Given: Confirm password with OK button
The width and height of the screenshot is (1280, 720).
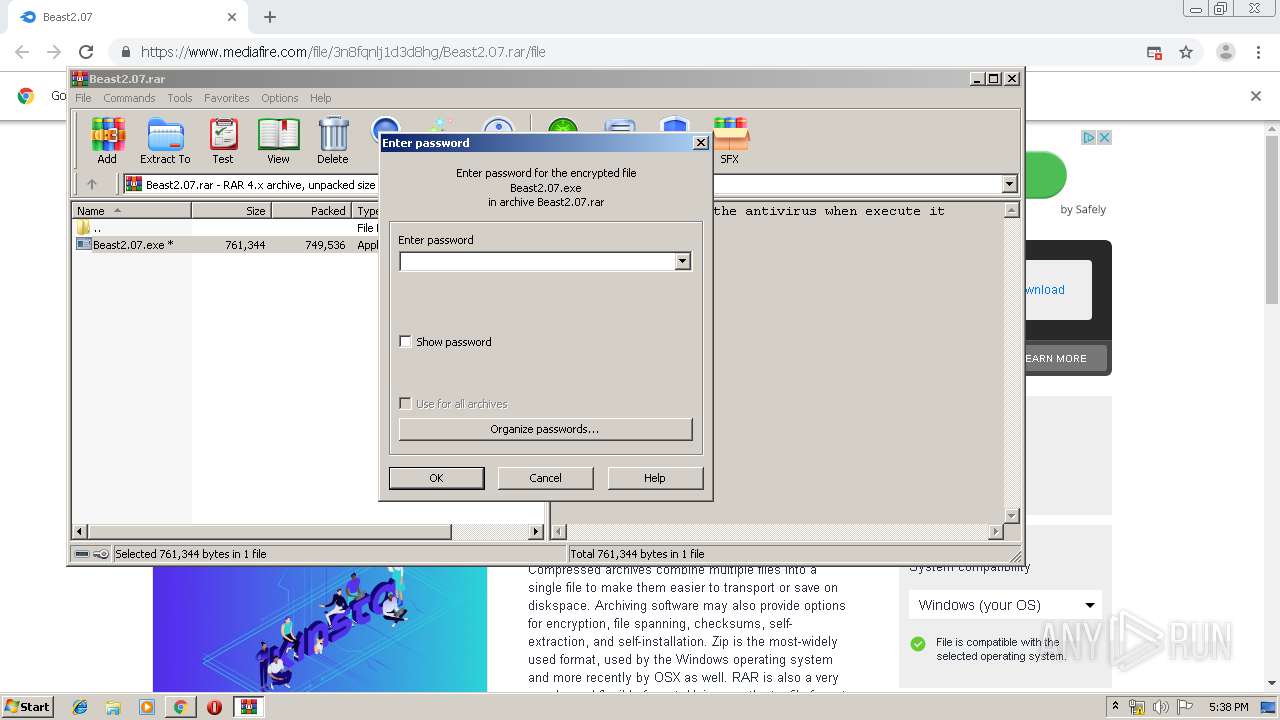Looking at the screenshot, I should [x=436, y=478].
